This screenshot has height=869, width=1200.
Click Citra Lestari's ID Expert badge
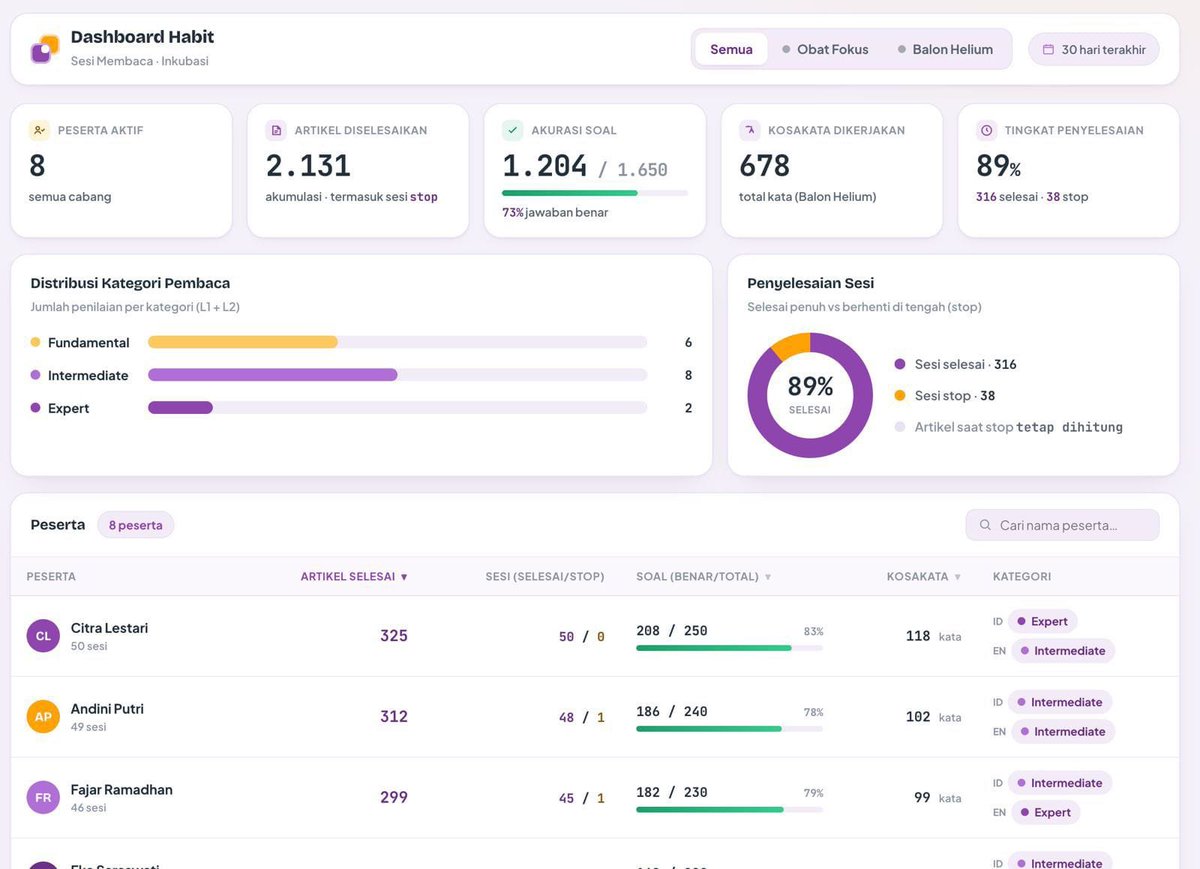(x=1042, y=621)
